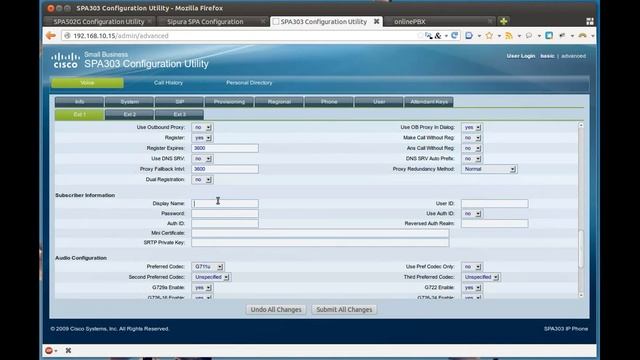Select the Voice tab
This screenshot has width=640, height=360.
(x=87, y=83)
